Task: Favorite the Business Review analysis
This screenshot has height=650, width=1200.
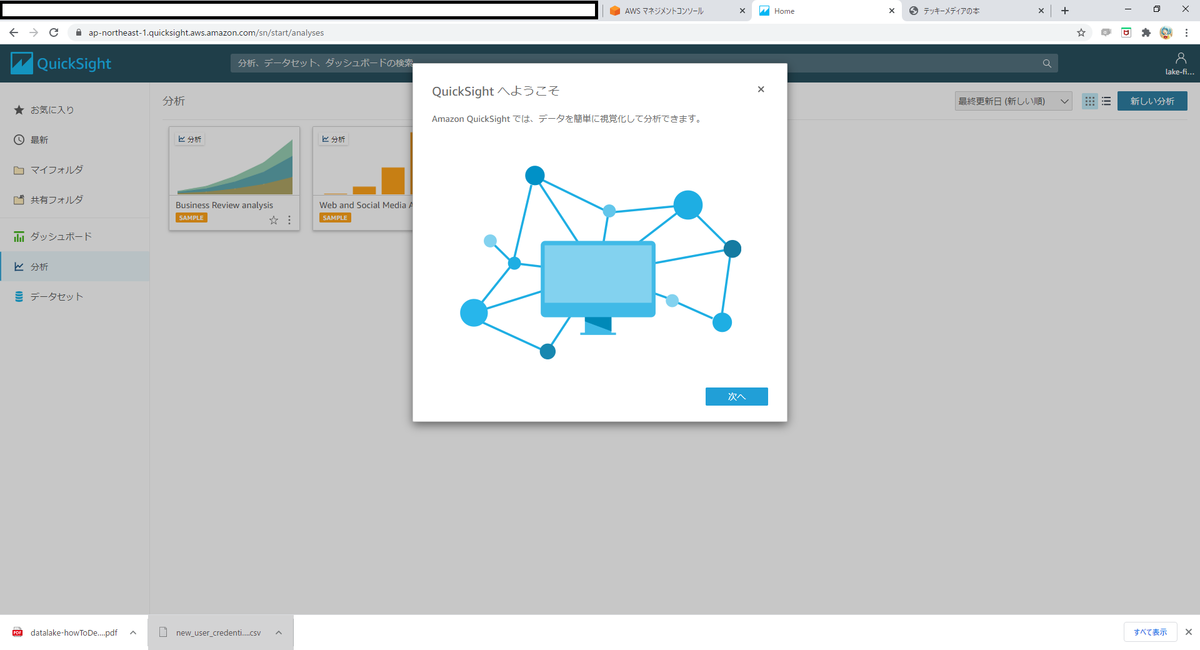Action: [274, 220]
